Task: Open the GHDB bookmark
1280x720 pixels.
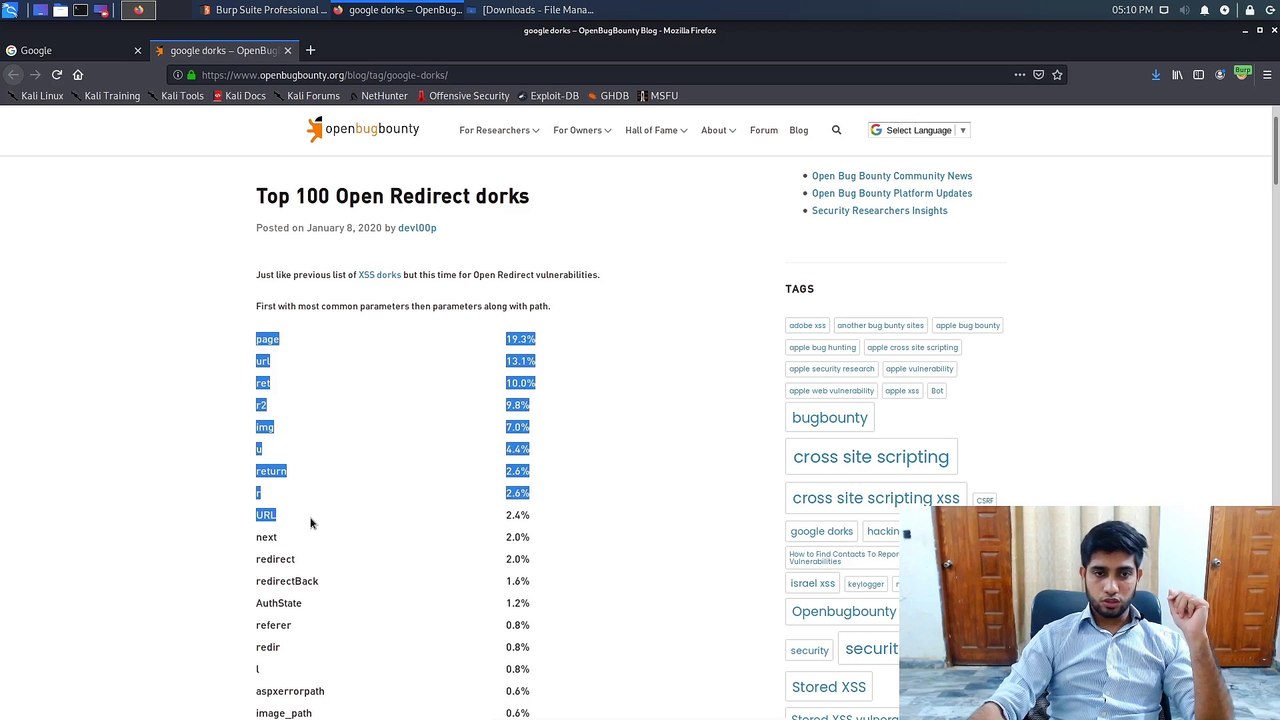Action: pos(608,96)
